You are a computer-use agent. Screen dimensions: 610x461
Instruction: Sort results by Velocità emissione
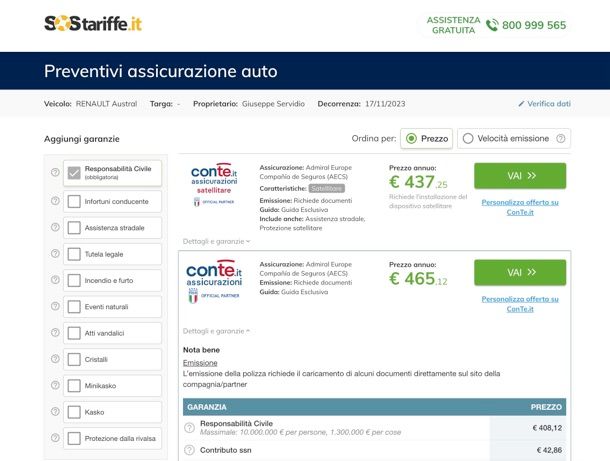coord(468,138)
